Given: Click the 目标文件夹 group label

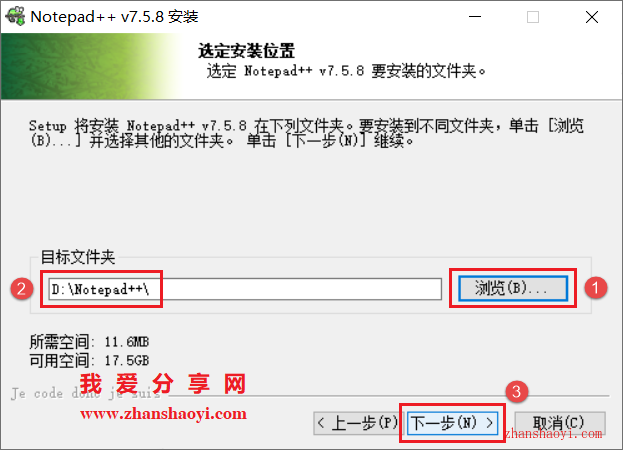Looking at the screenshot, I should [x=78, y=257].
